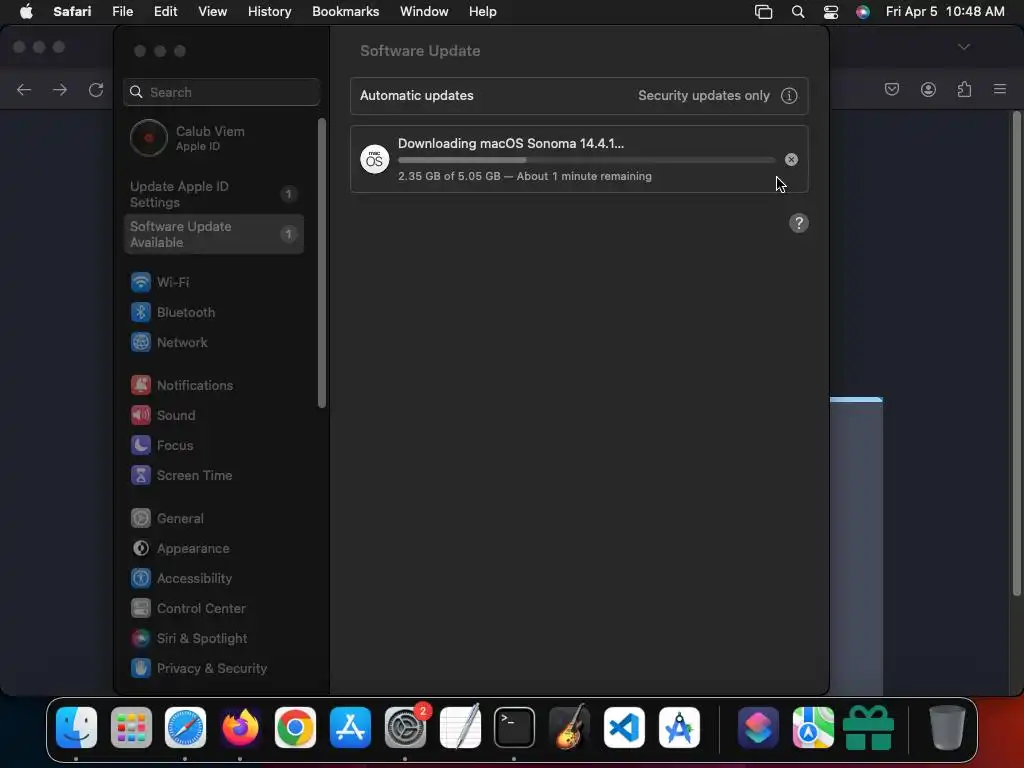
Task: Open Google Chrome from the Dock
Action: tap(295, 728)
